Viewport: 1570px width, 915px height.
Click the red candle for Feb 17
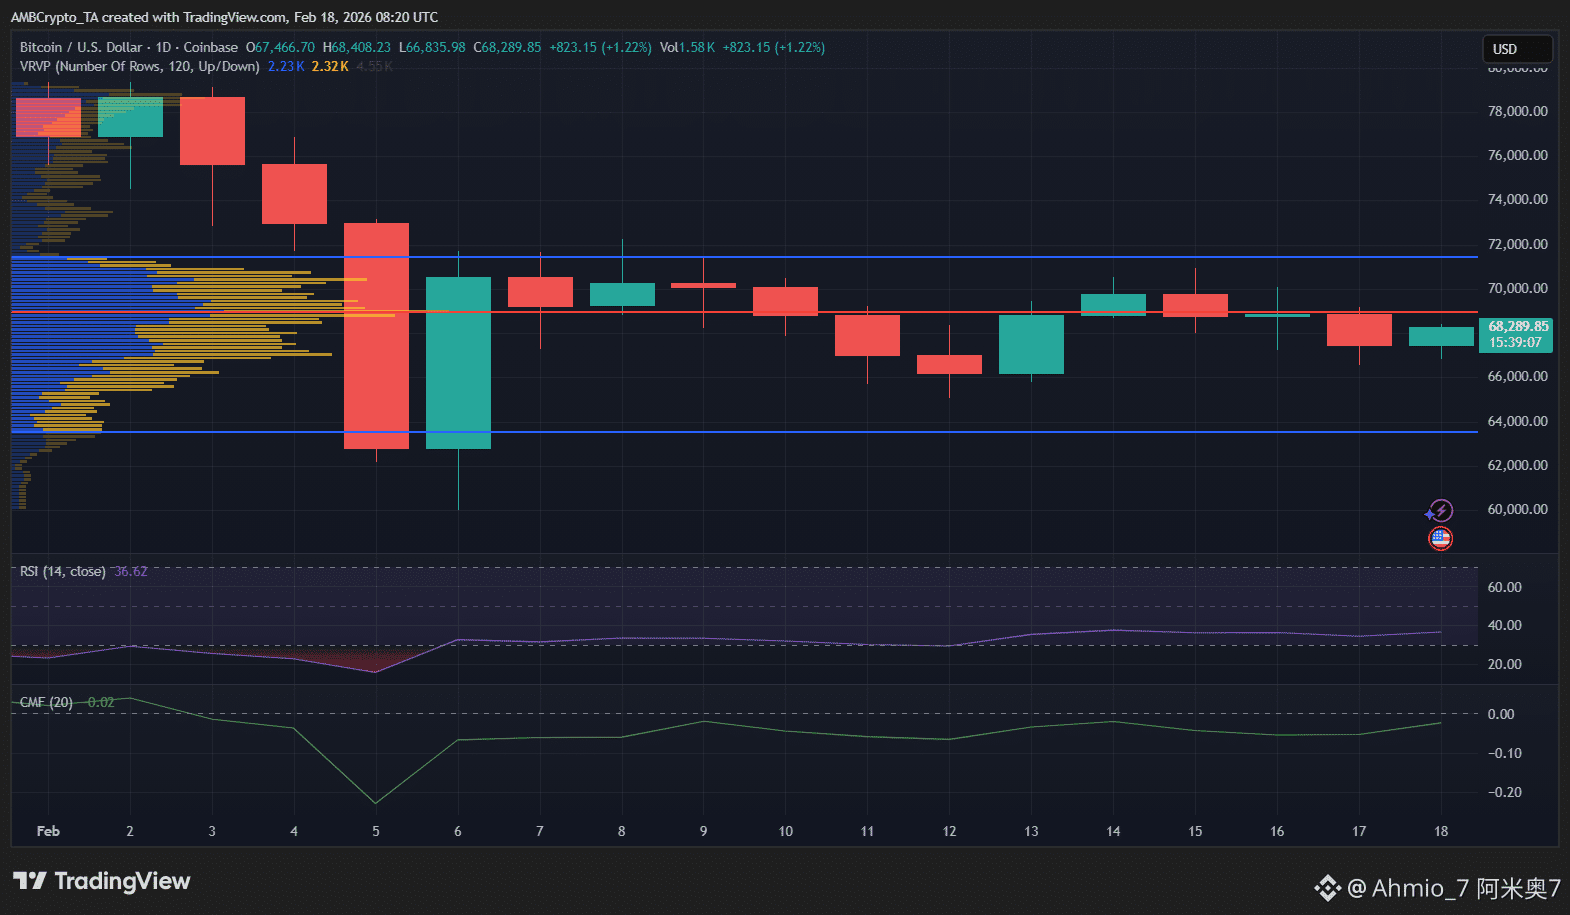[1359, 330]
